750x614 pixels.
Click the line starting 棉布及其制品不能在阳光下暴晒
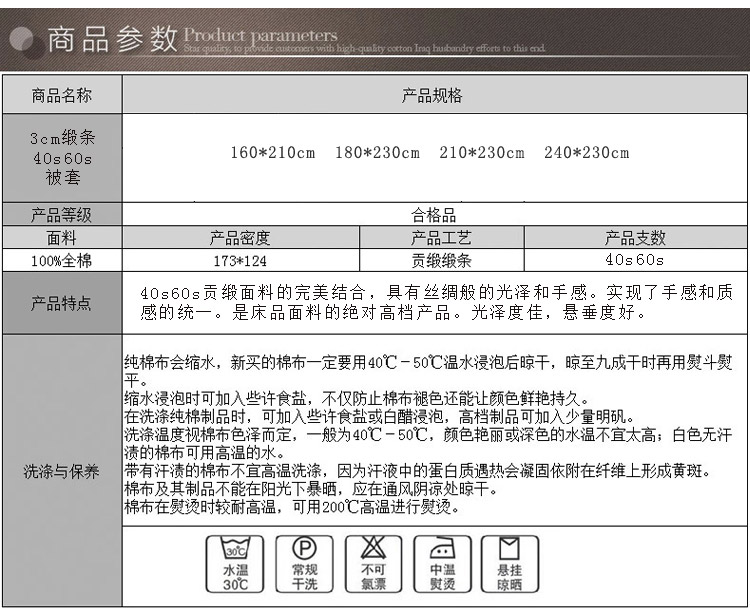312,489
